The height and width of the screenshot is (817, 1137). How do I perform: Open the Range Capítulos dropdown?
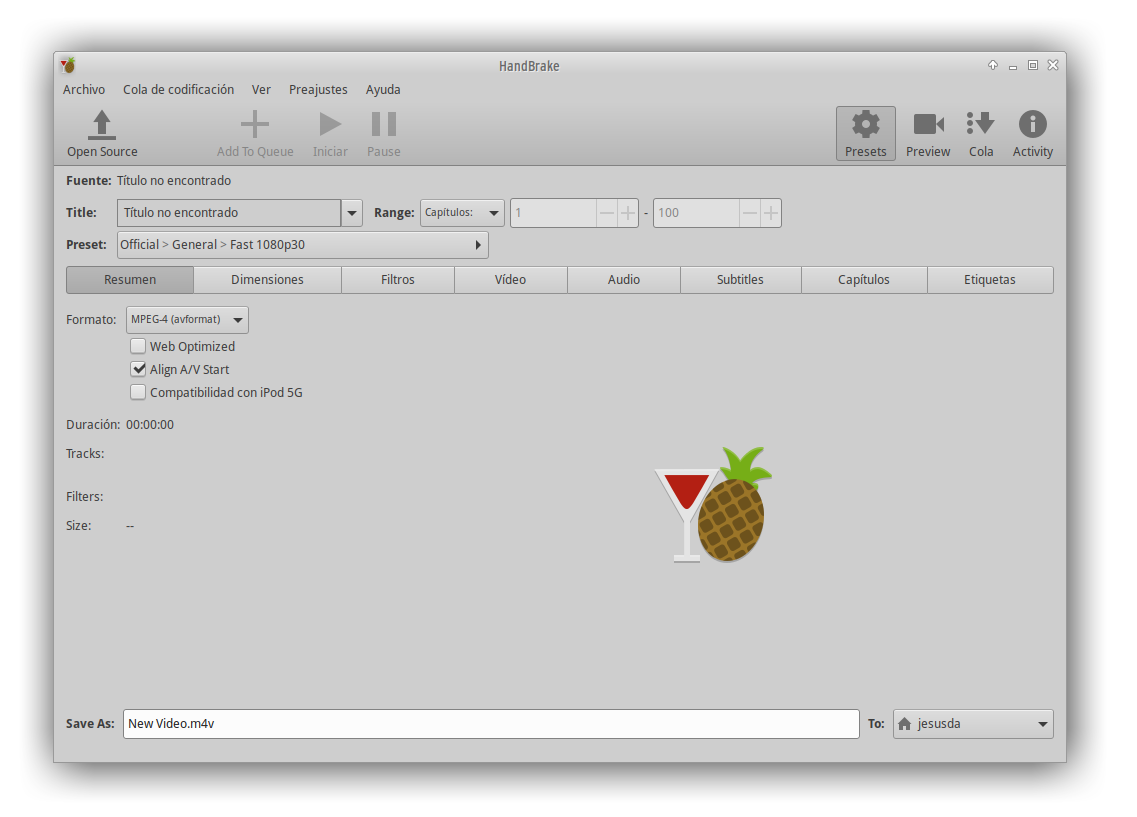462,213
